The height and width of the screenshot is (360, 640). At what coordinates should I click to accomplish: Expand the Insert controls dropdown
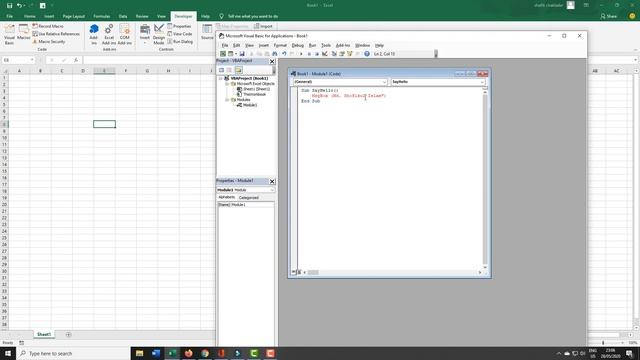point(144,34)
